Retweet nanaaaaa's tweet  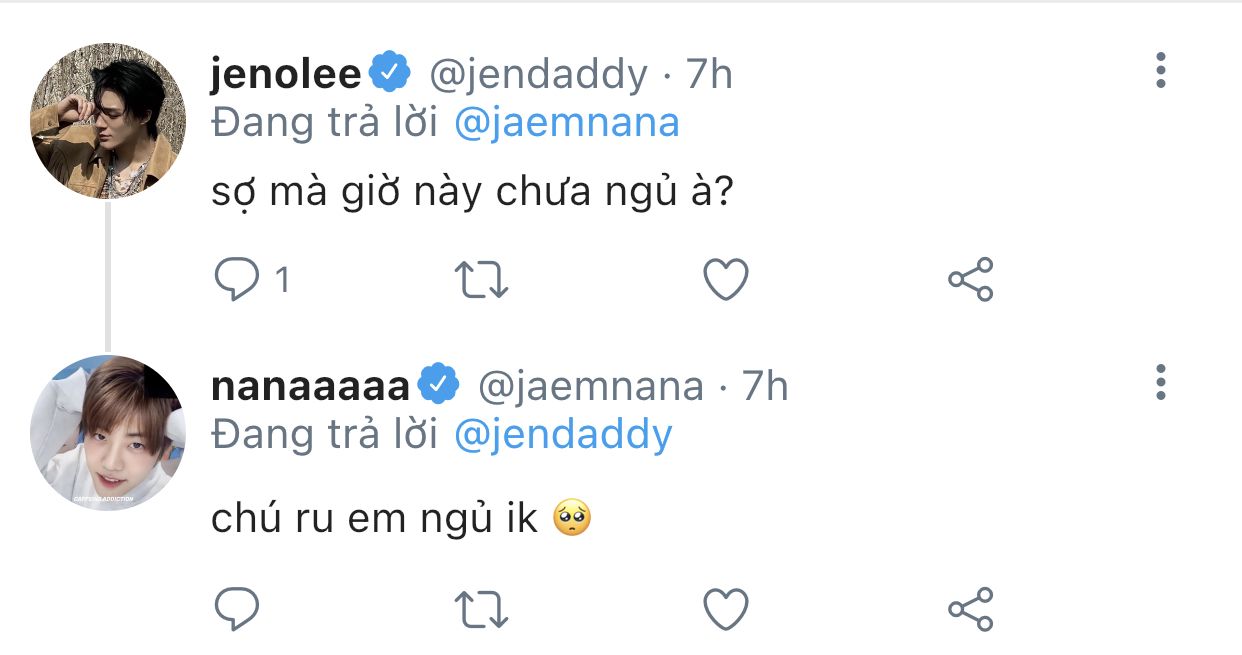pos(481,608)
